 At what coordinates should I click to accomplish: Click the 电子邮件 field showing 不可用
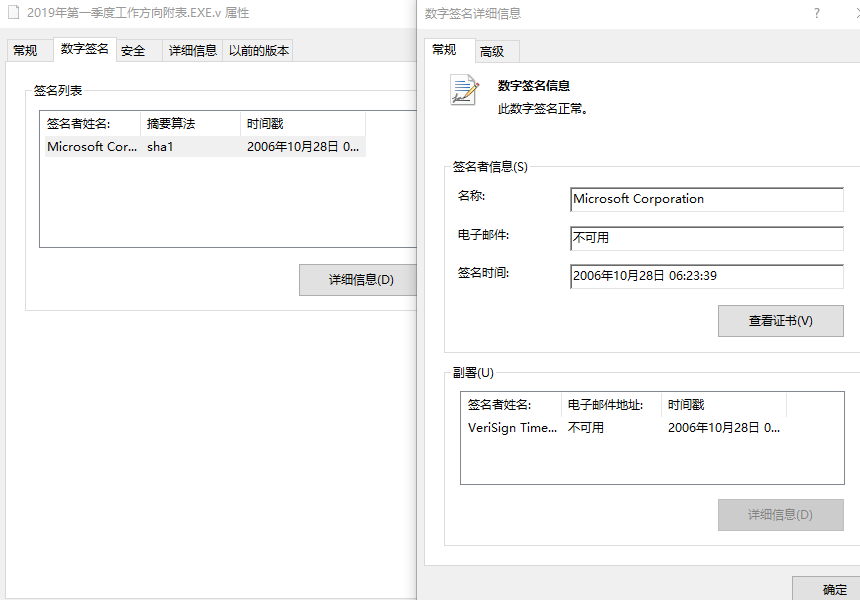tap(706, 238)
